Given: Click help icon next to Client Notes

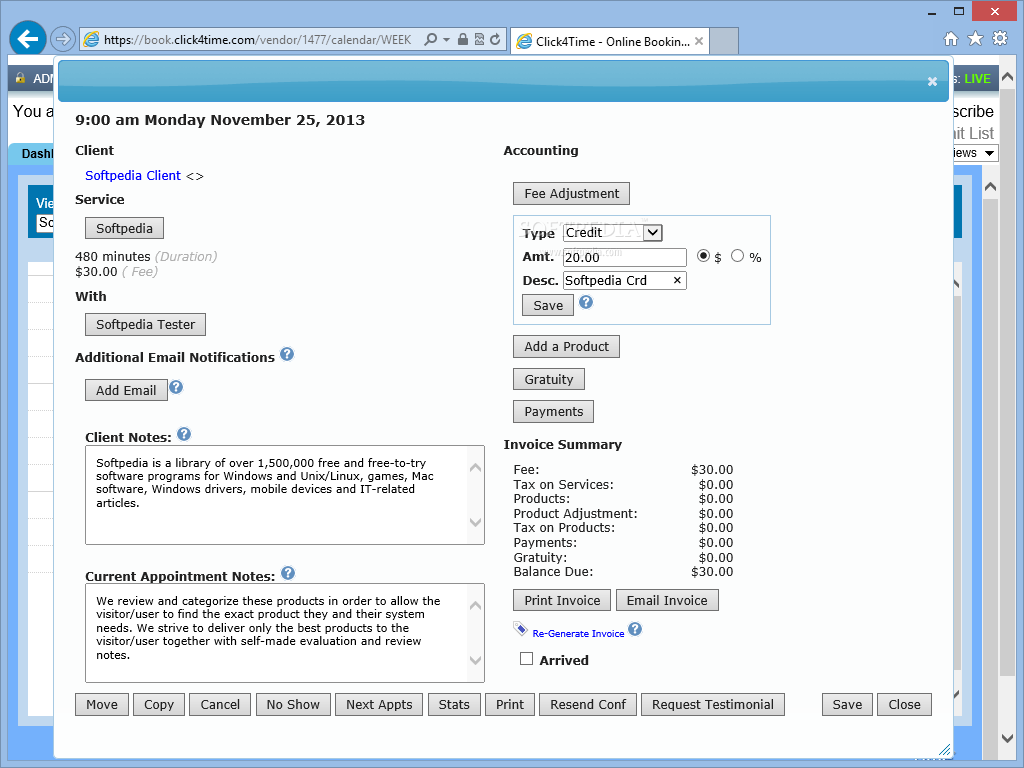Looking at the screenshot, I should (184, 434).
